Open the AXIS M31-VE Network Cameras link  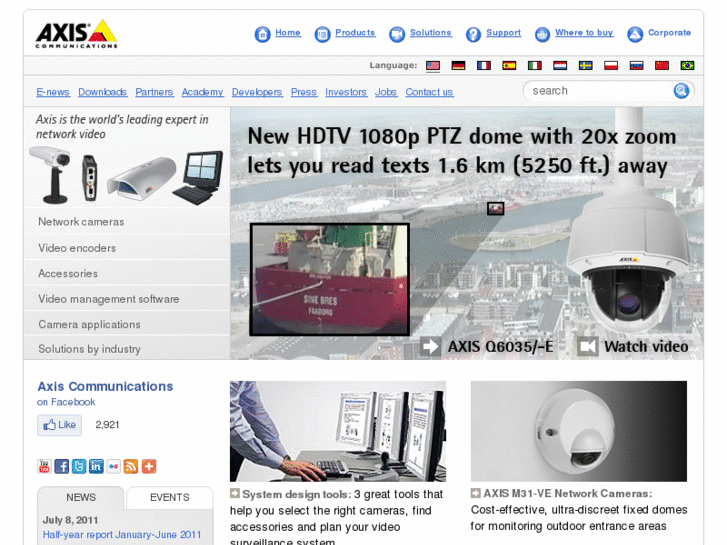[568, 494]
